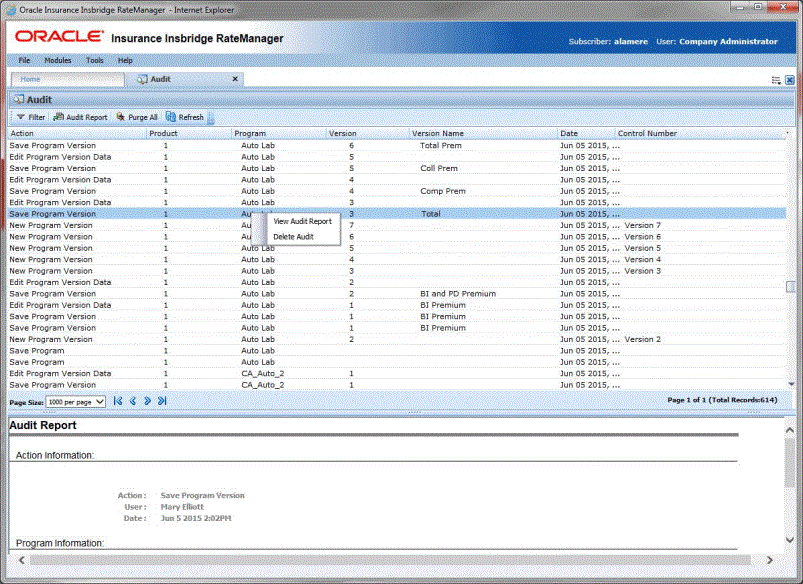Choose Delete Audit from context menu

293,237
